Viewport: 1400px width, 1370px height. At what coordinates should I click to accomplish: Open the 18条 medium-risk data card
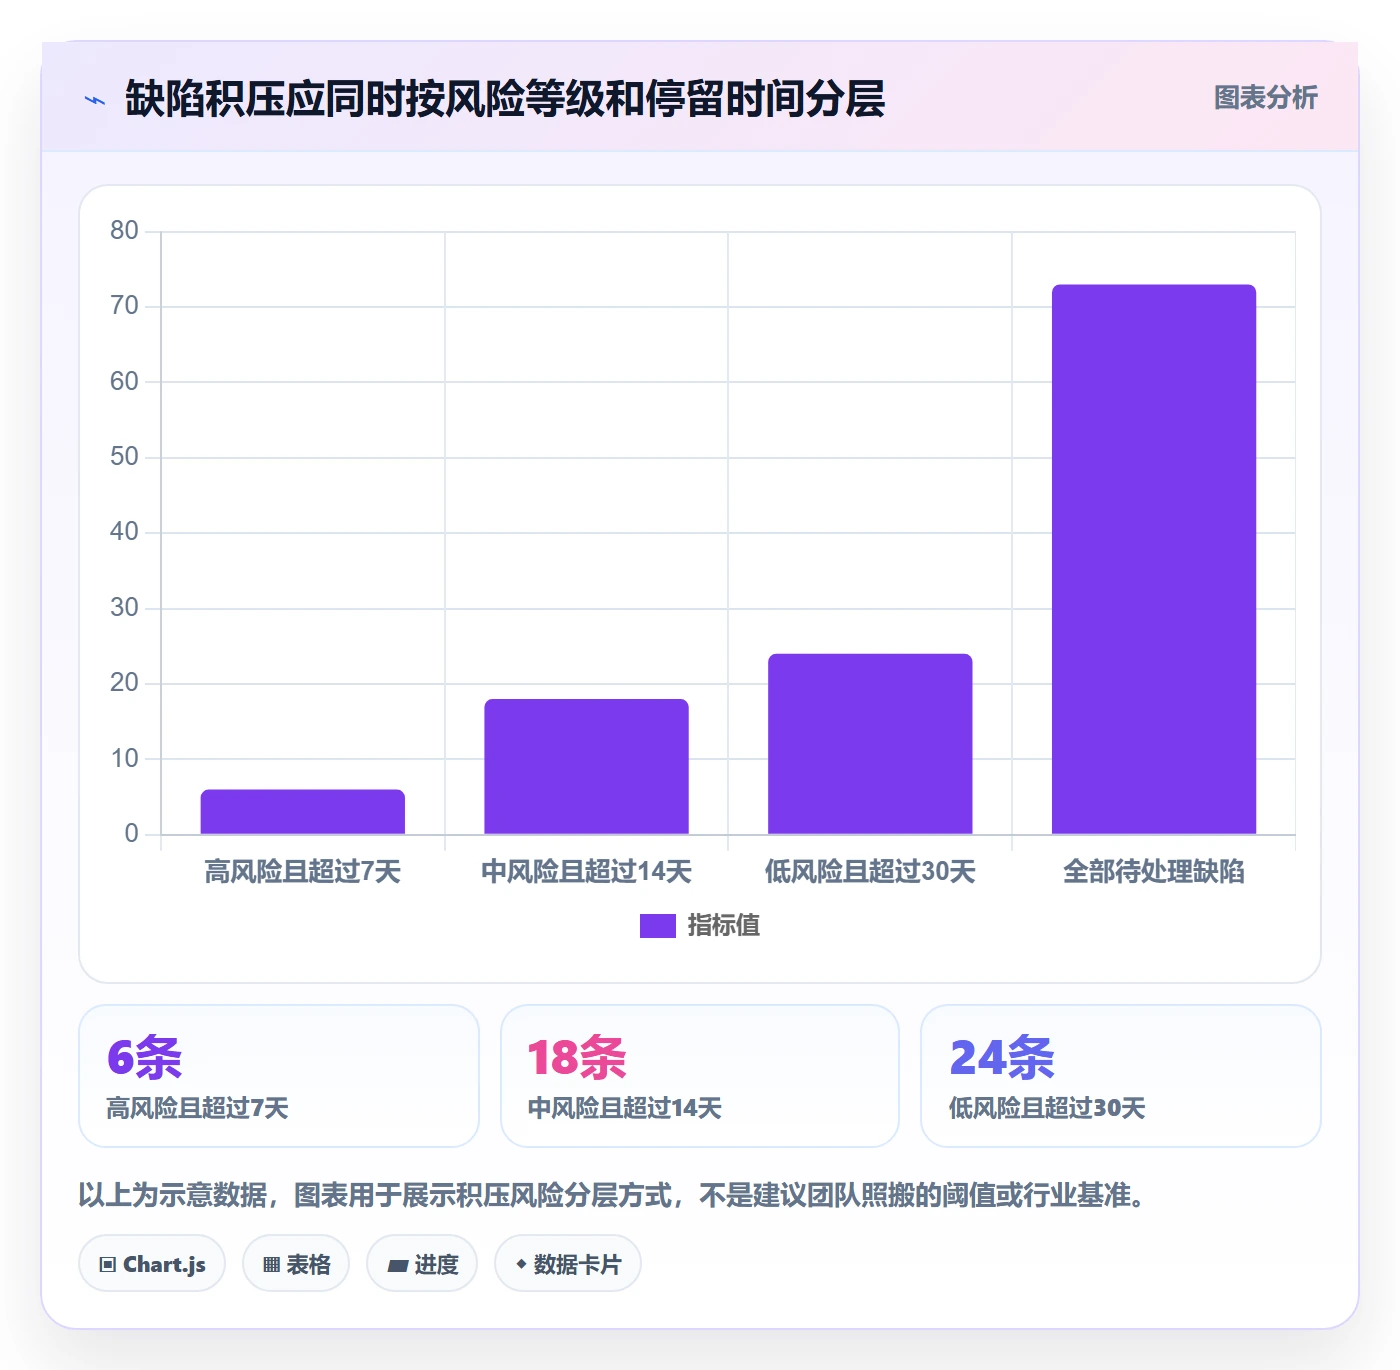pos(700,1076)
